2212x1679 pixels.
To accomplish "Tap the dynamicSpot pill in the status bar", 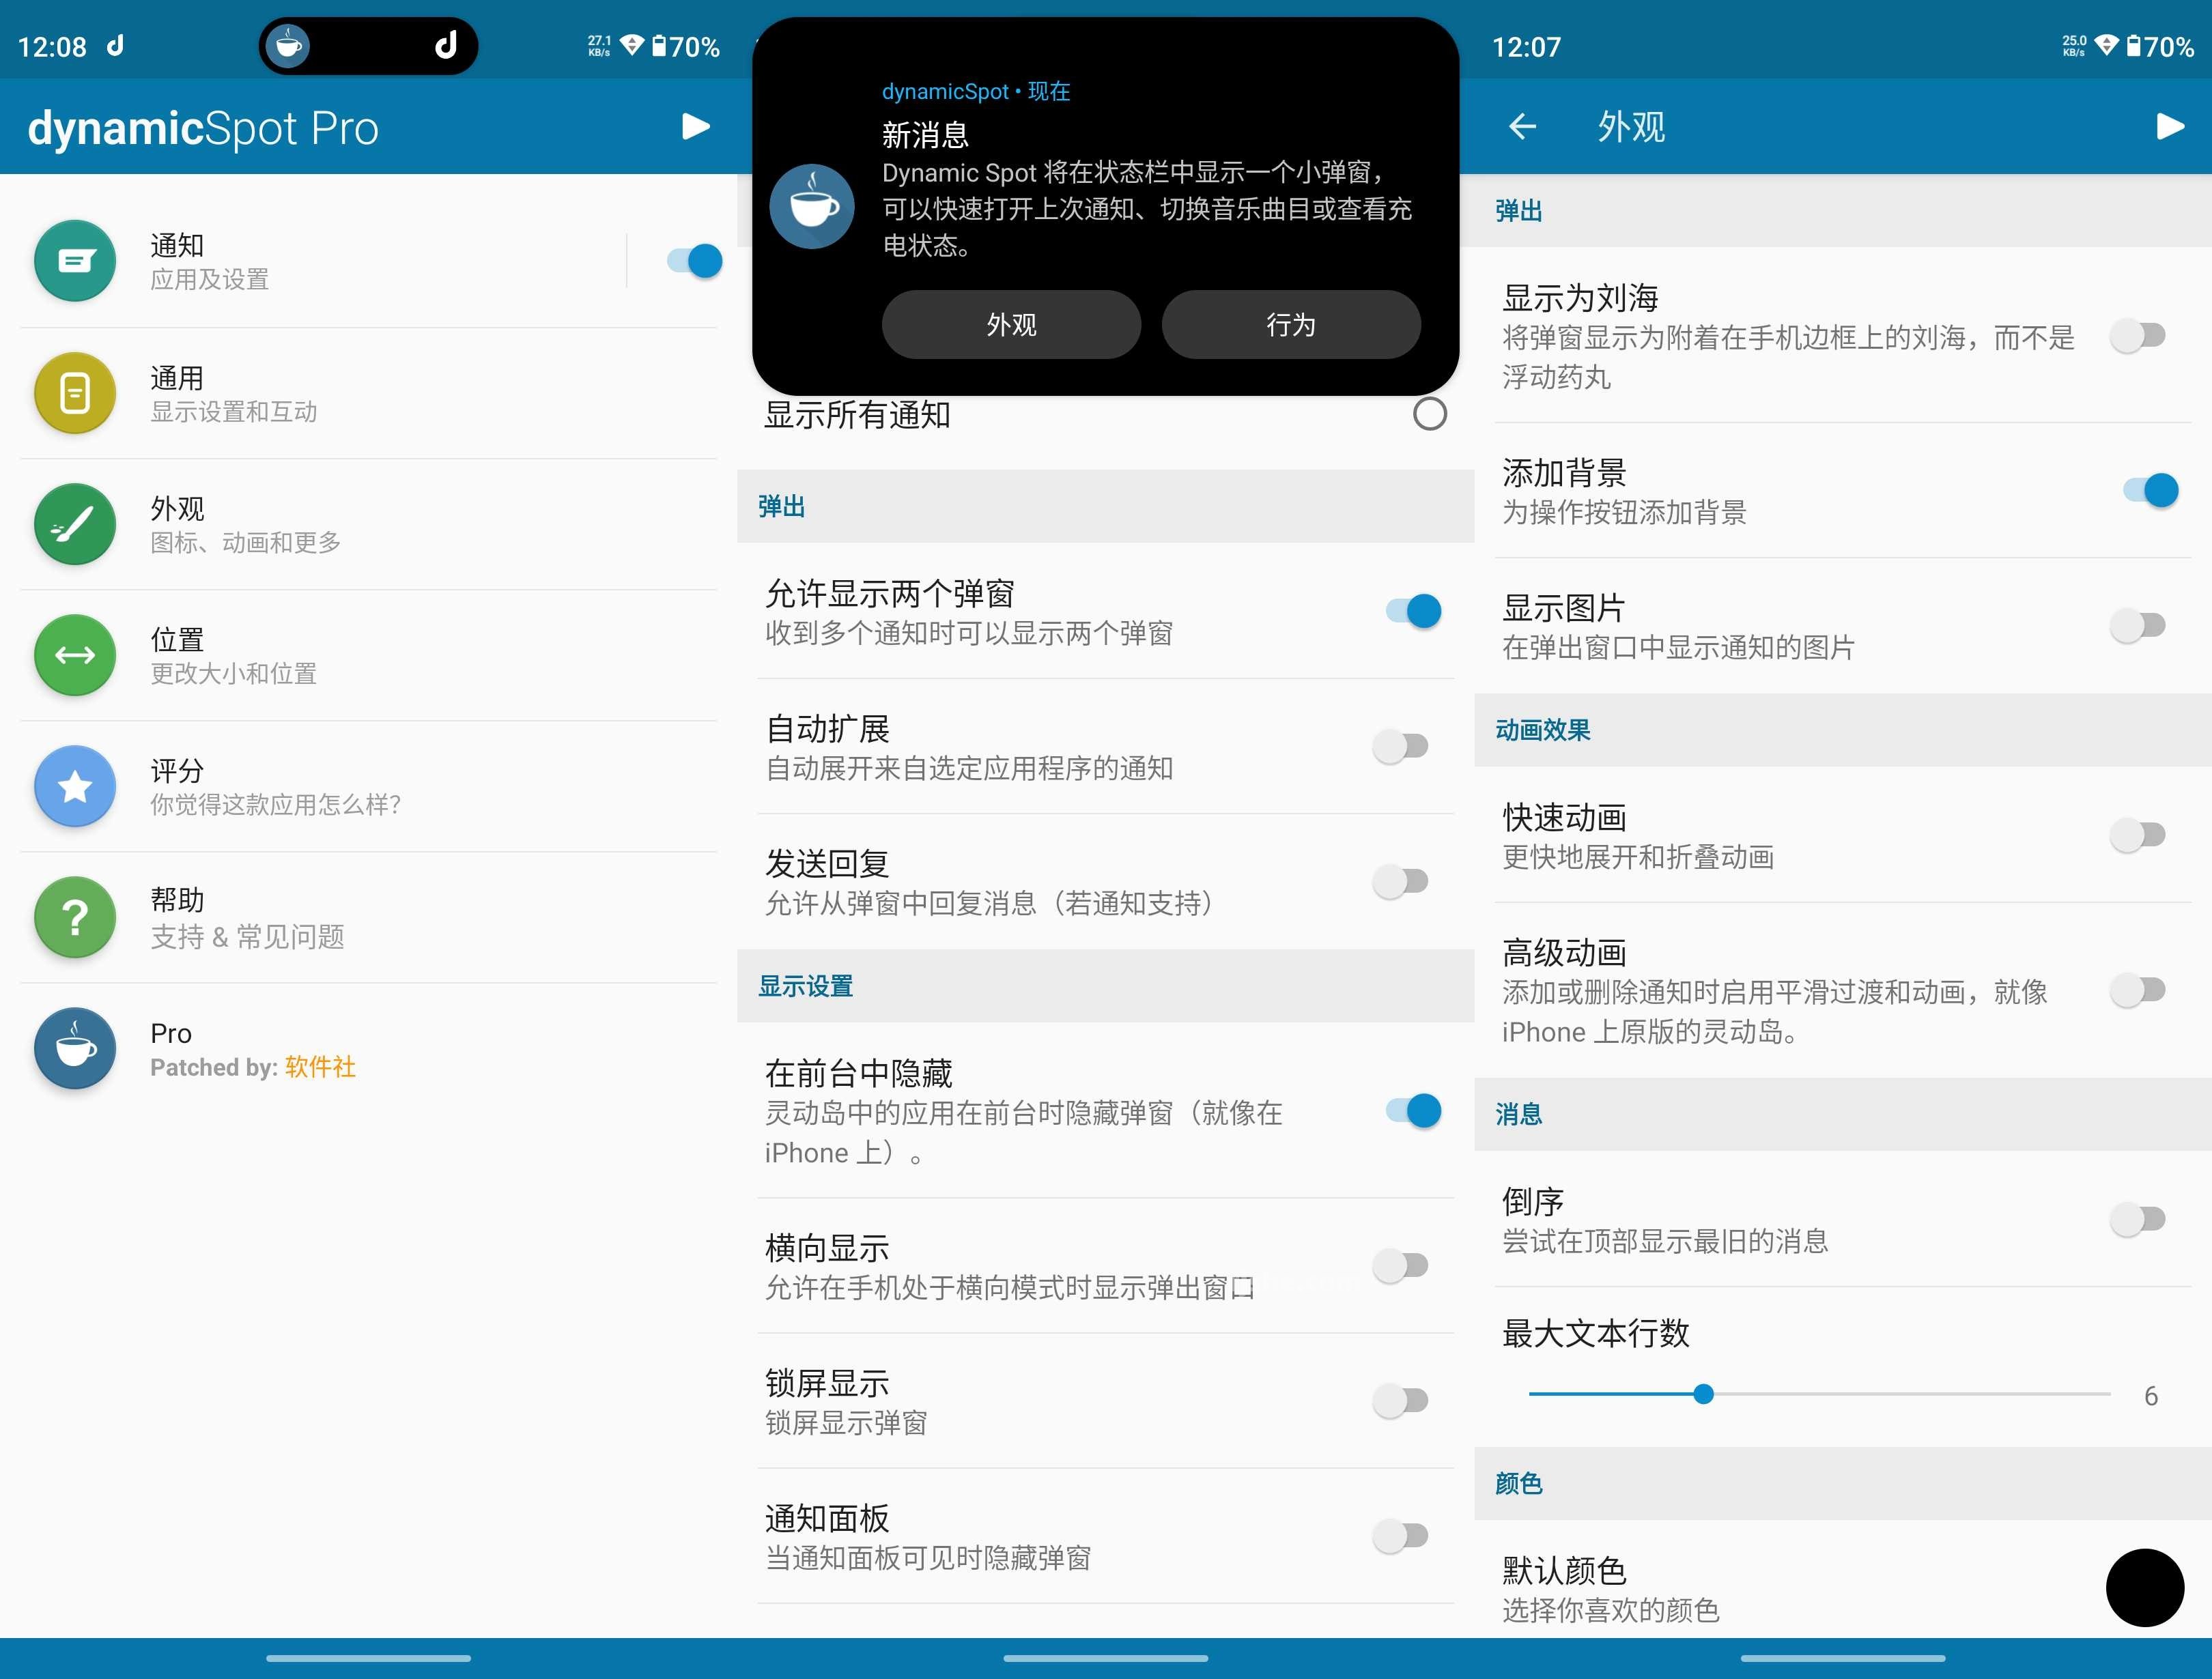I will [368, 45].
